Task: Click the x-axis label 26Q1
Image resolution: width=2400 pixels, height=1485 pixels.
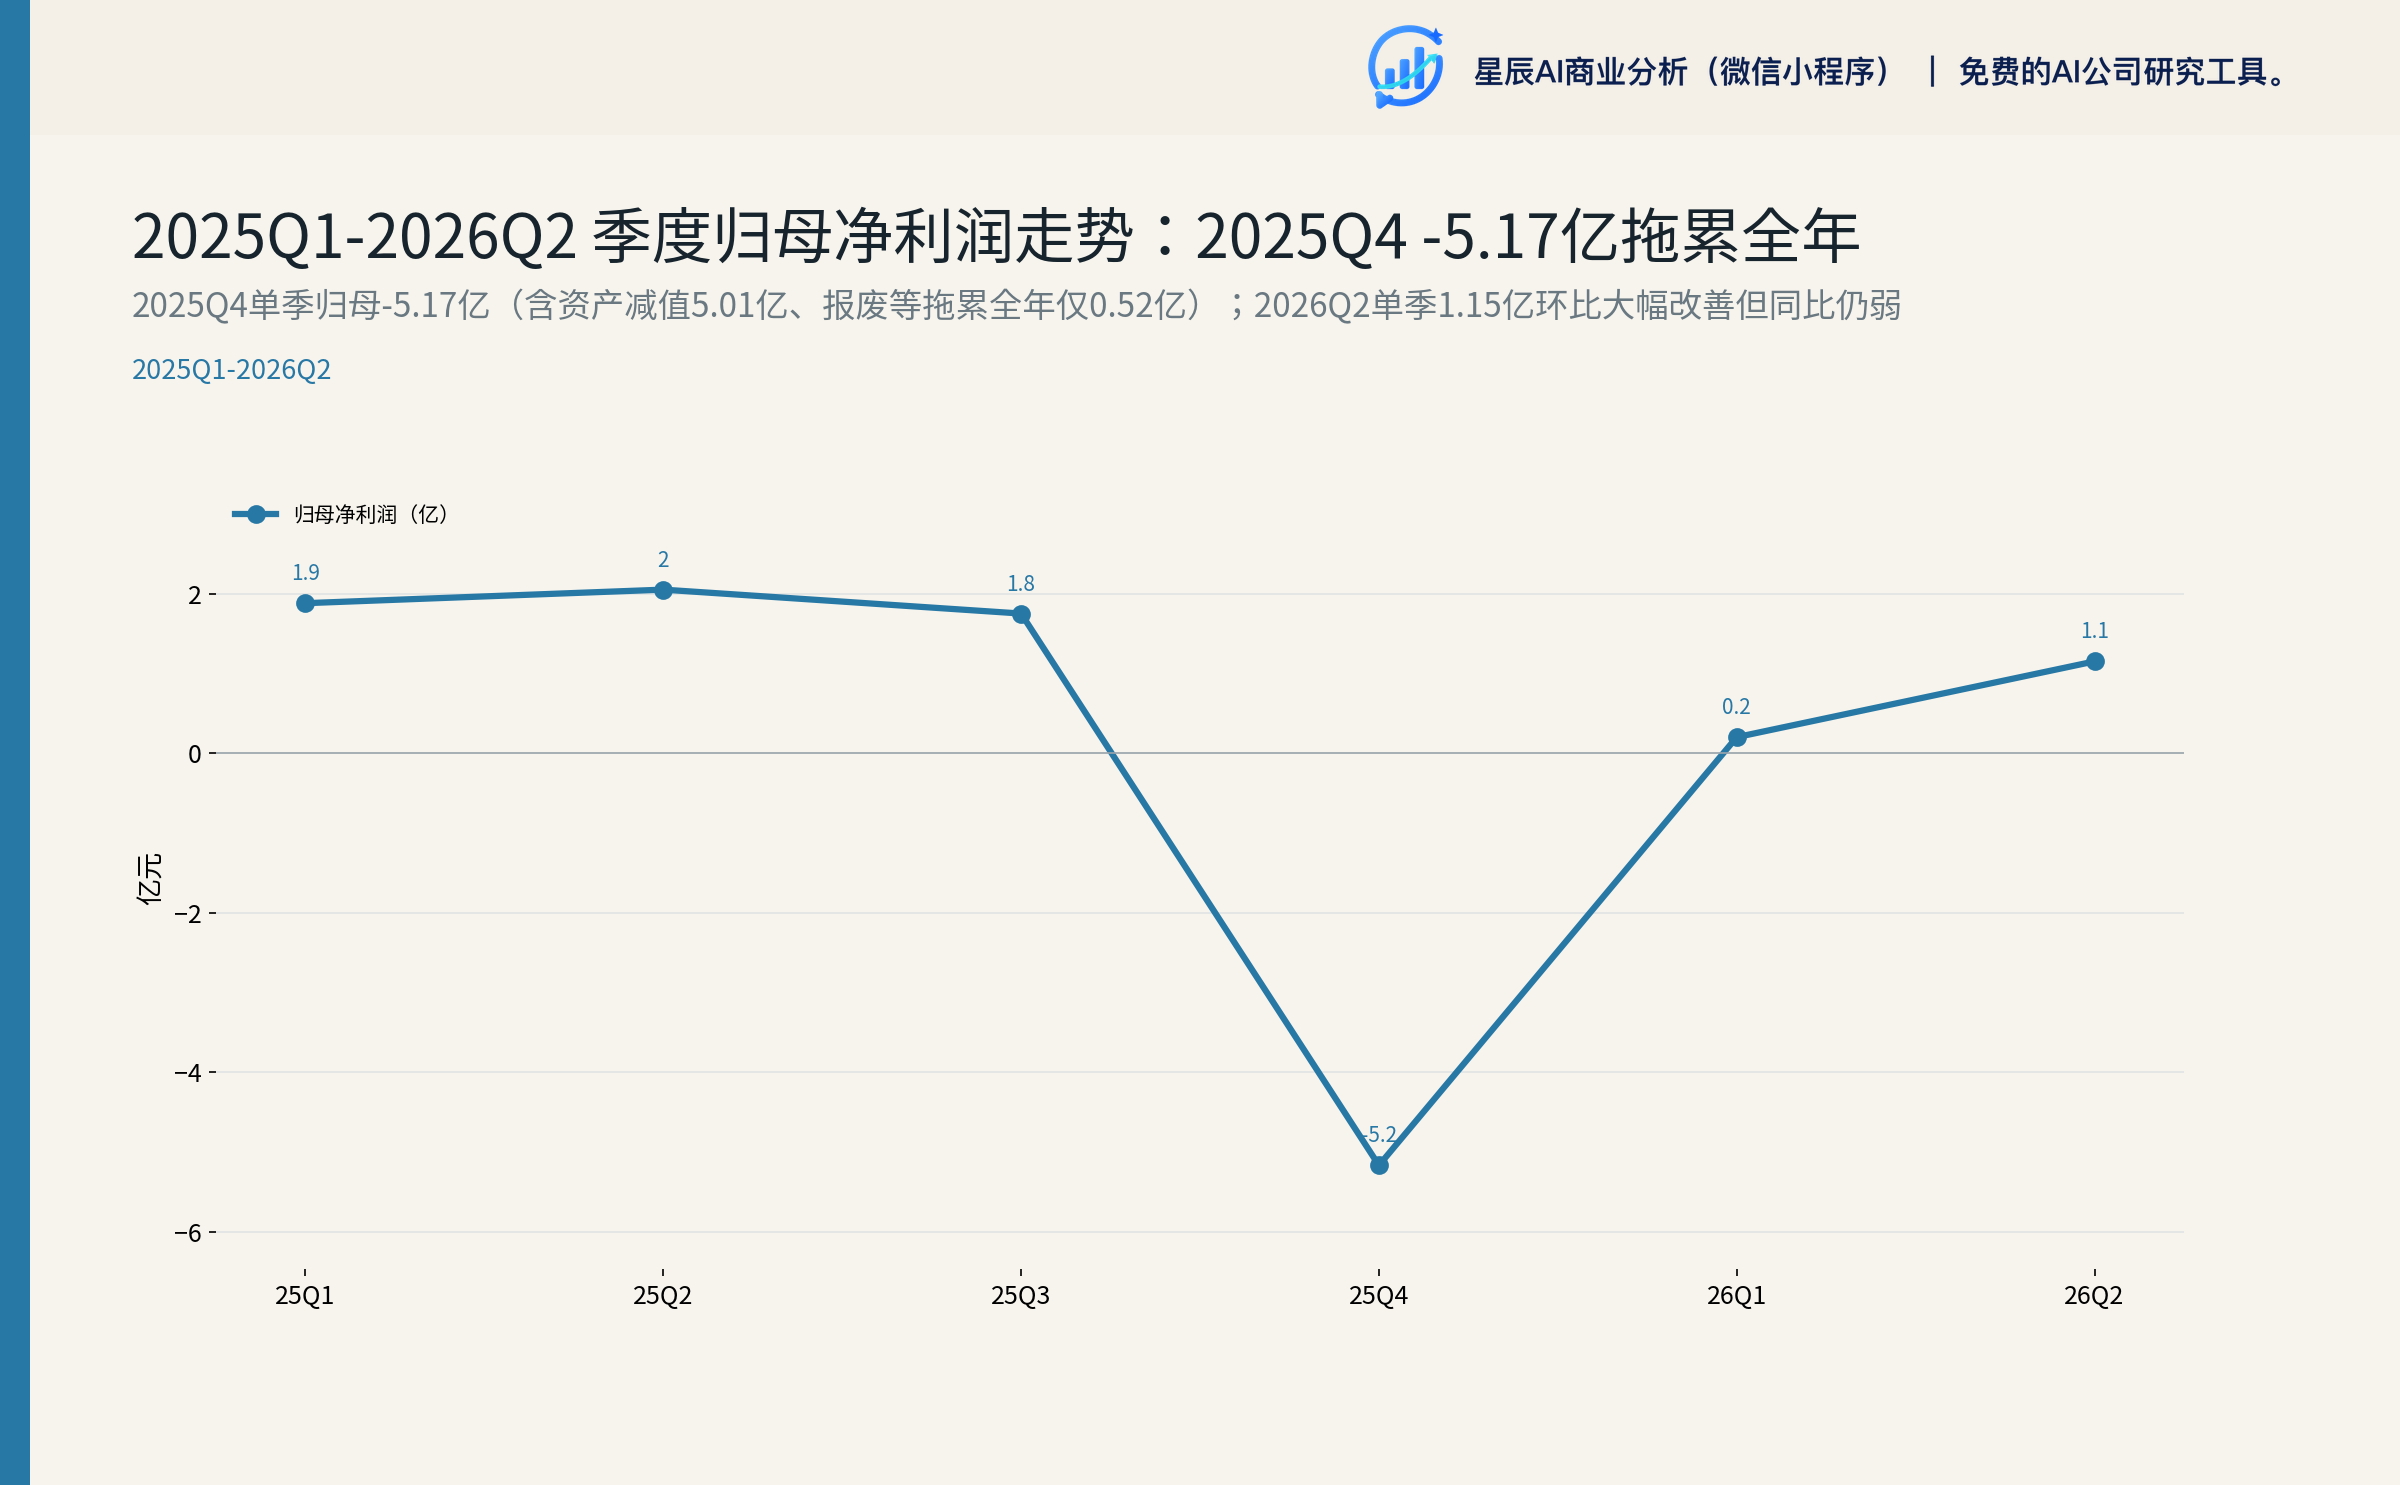Action: click(1736, 1296)
